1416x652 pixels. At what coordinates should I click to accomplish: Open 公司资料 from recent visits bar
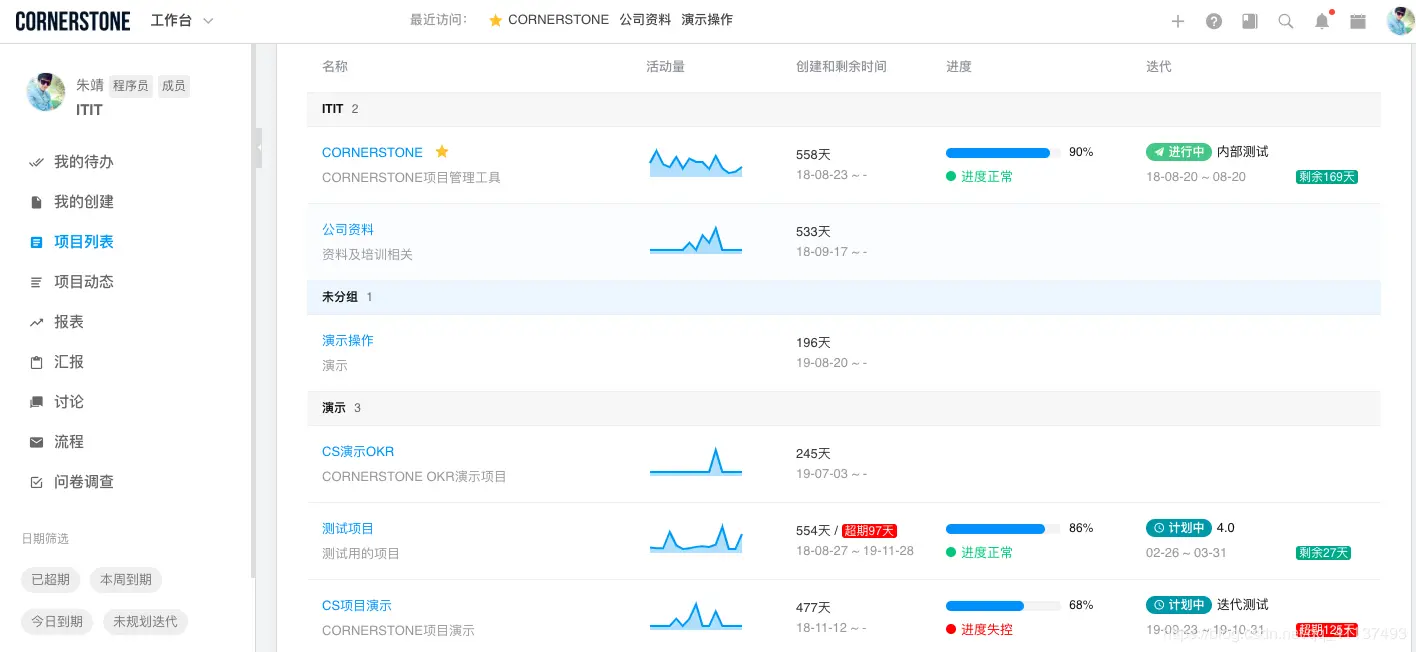[x=645, y=19]
